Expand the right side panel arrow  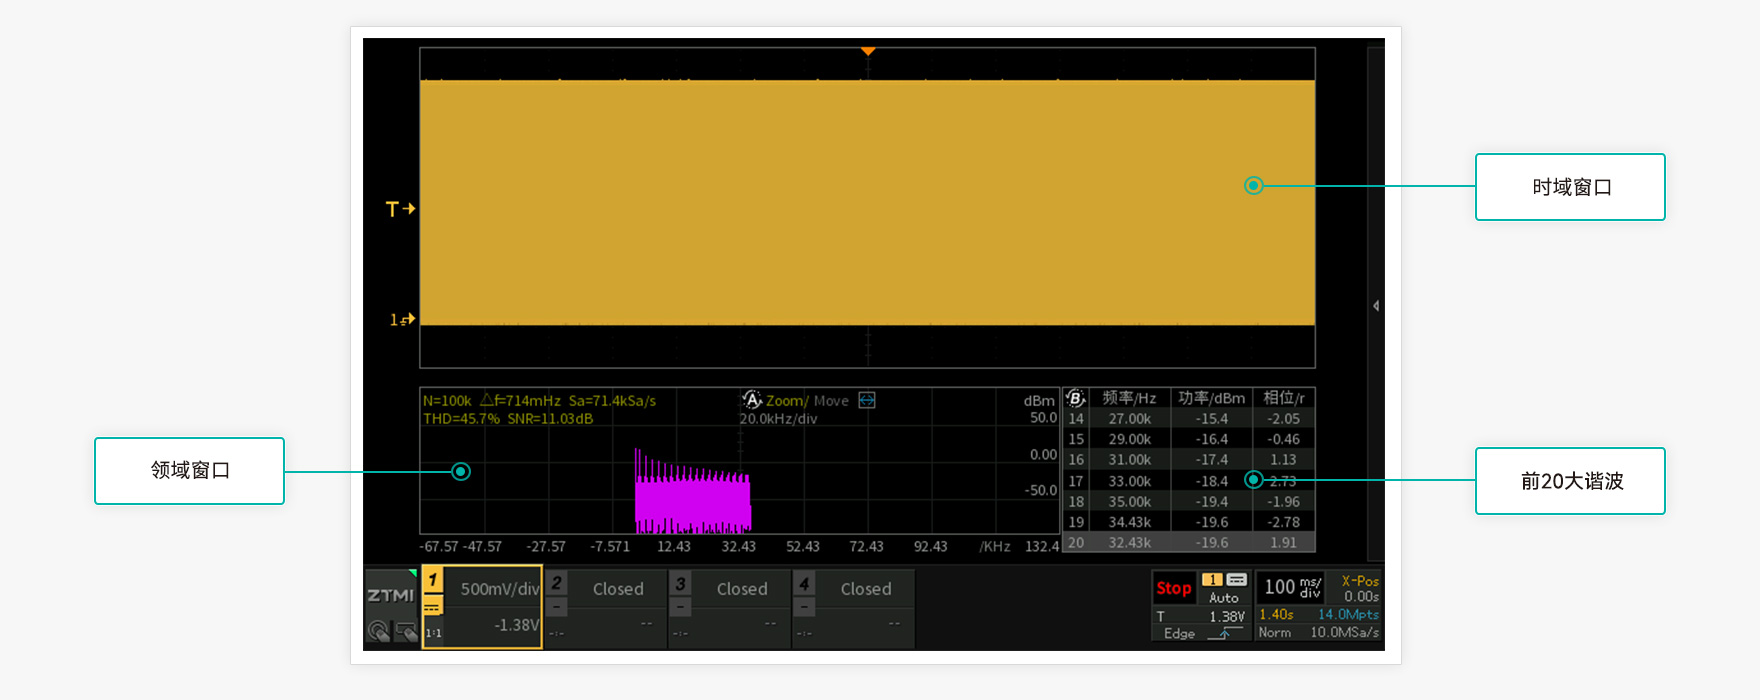point(1376,306)
